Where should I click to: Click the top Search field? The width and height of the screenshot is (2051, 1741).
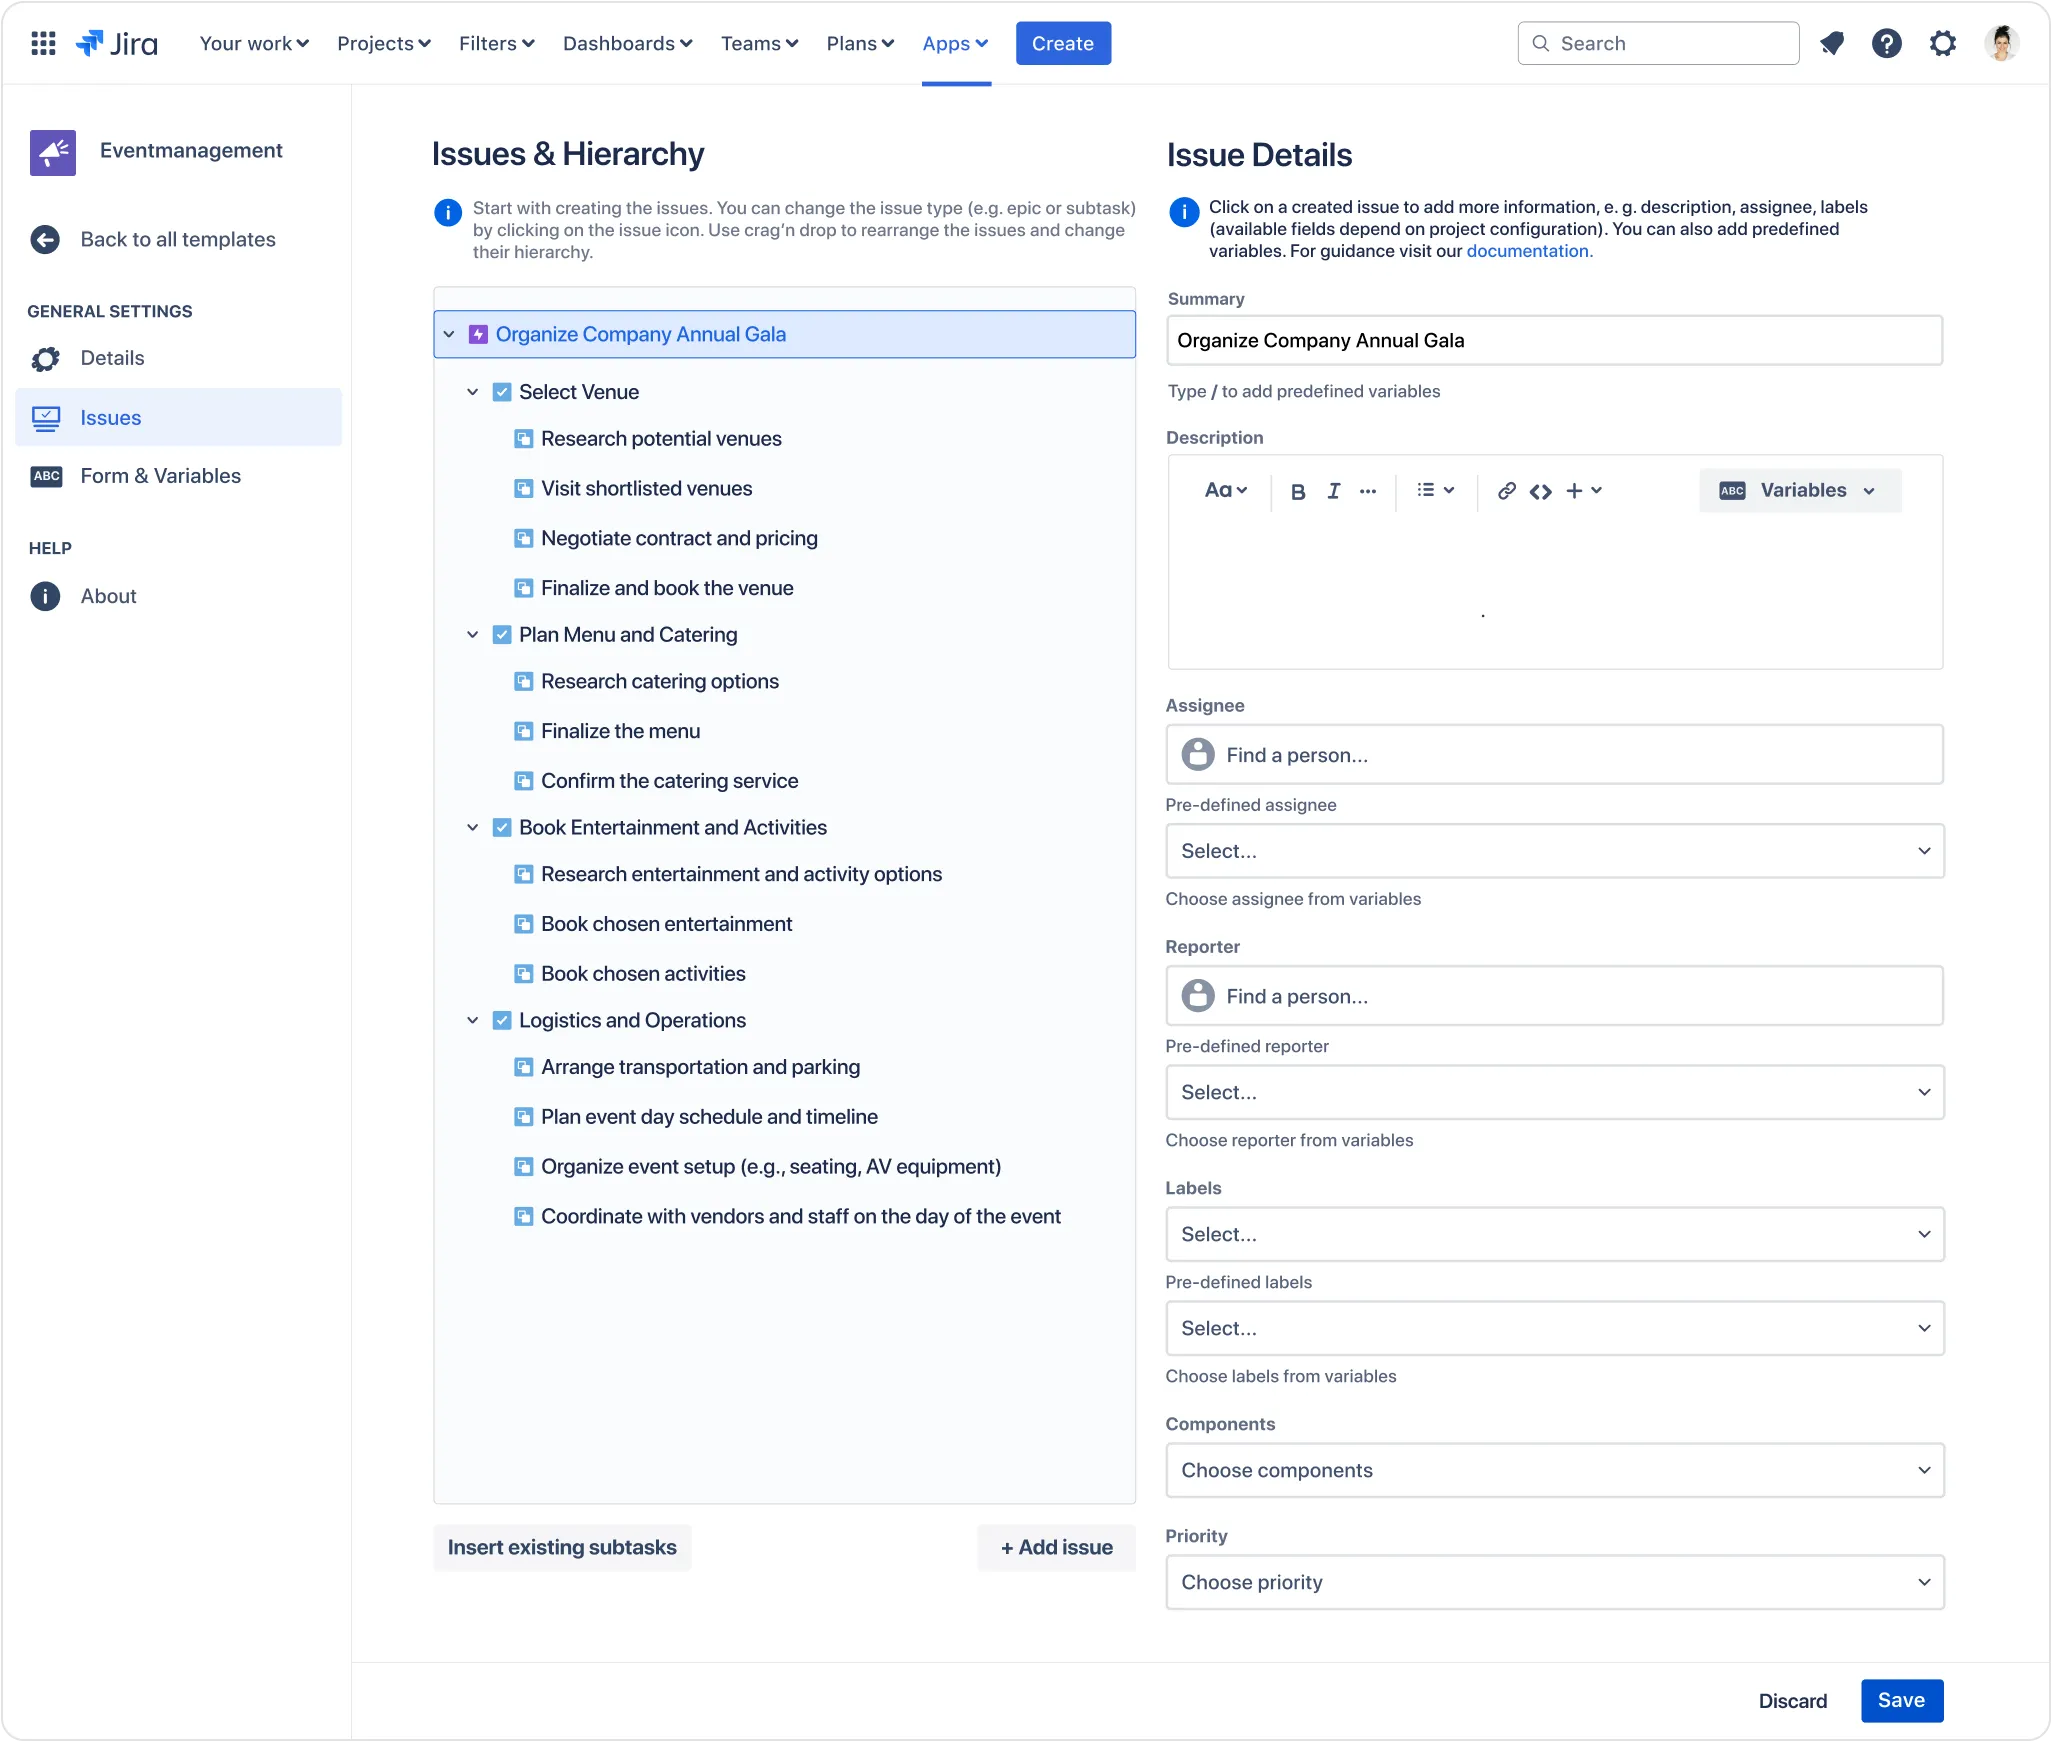pyautogui.click(x=1658, y=43)
